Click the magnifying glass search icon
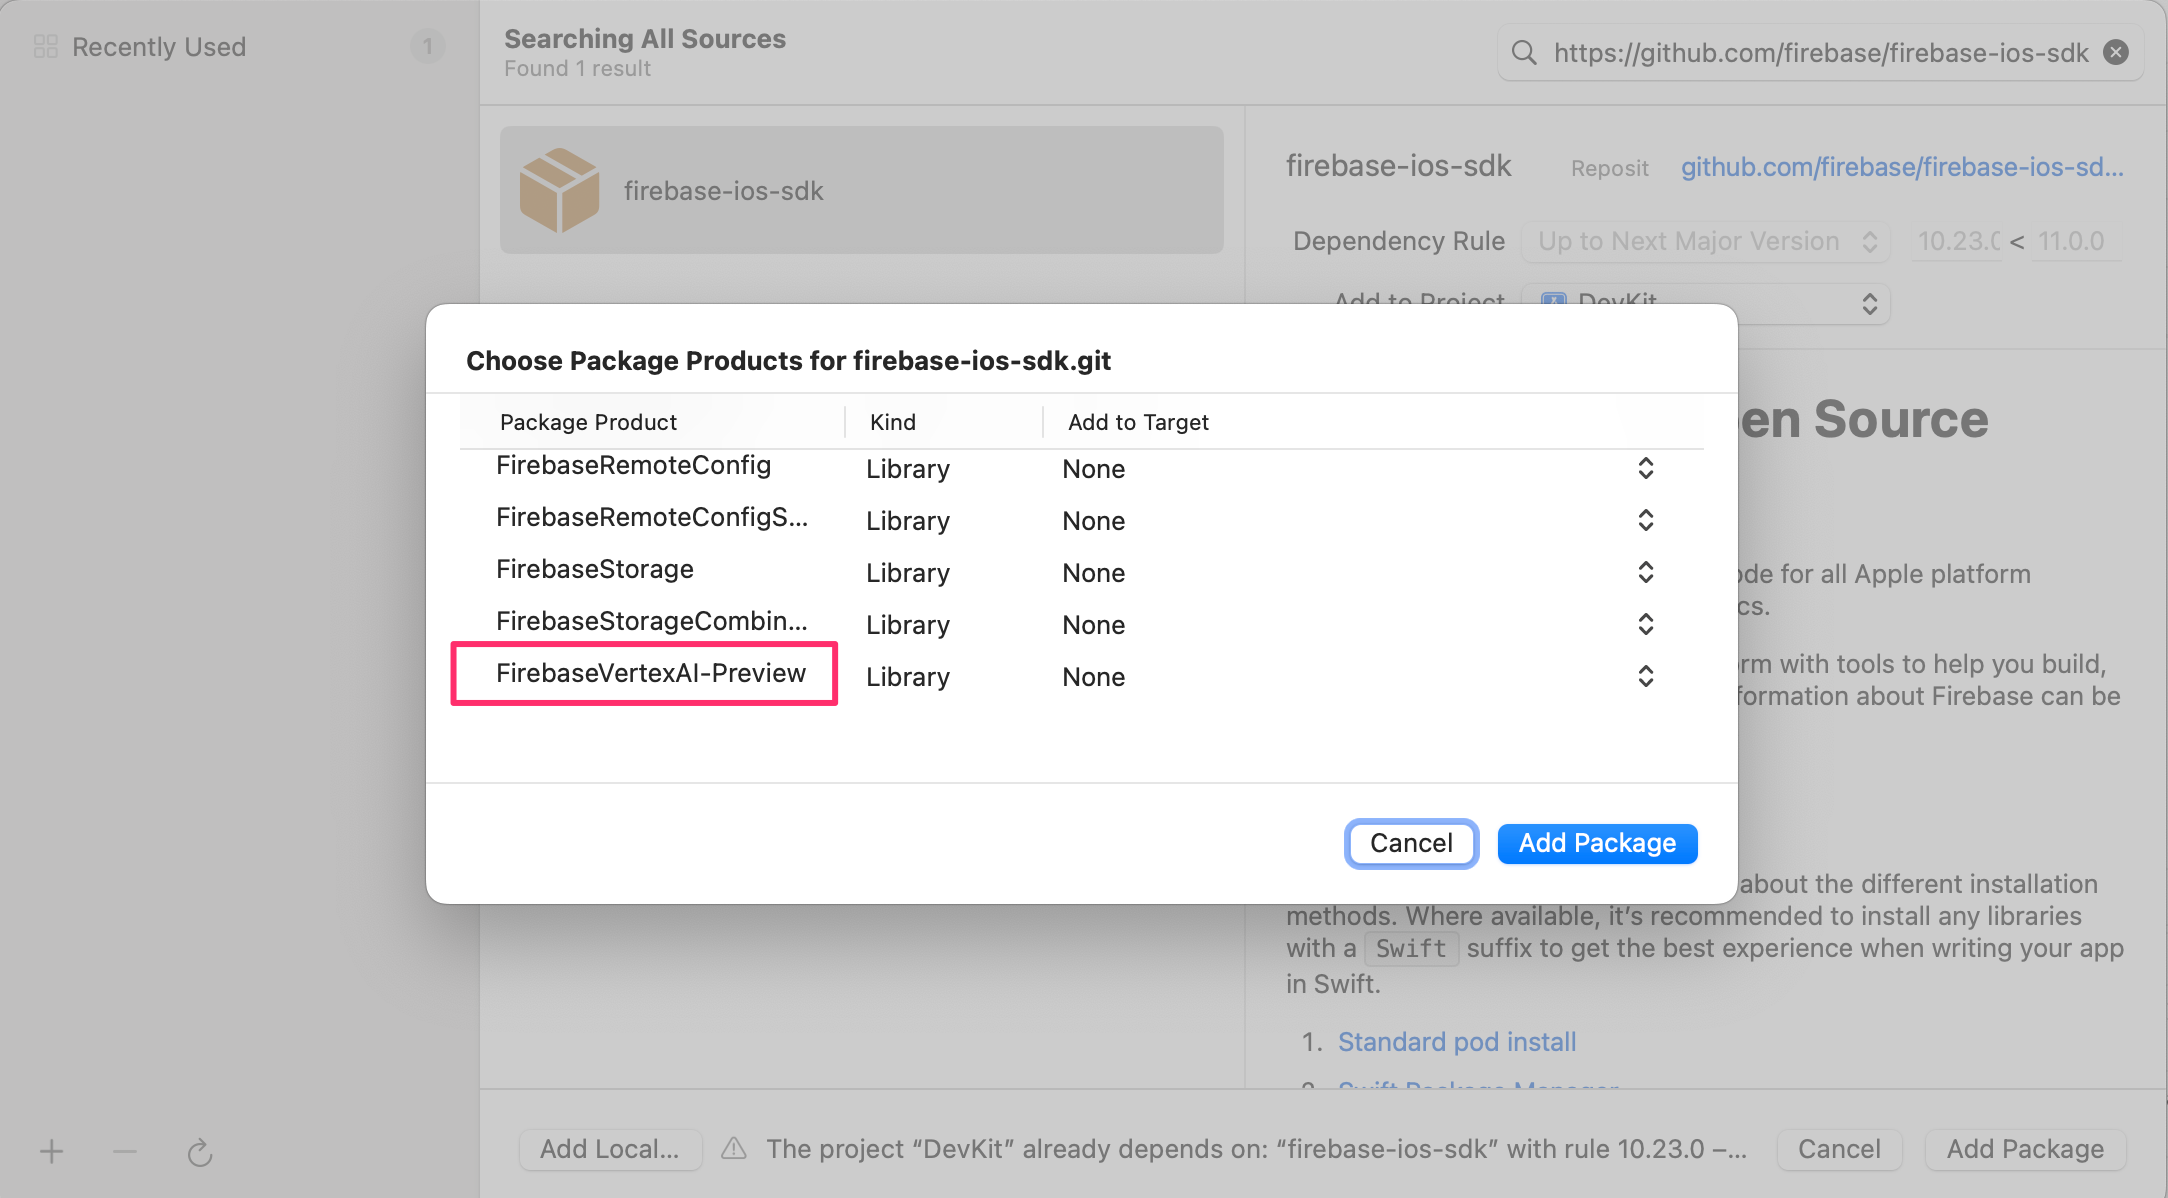The width and height of the screenshot is (2168, 1198). point(1523,52)
